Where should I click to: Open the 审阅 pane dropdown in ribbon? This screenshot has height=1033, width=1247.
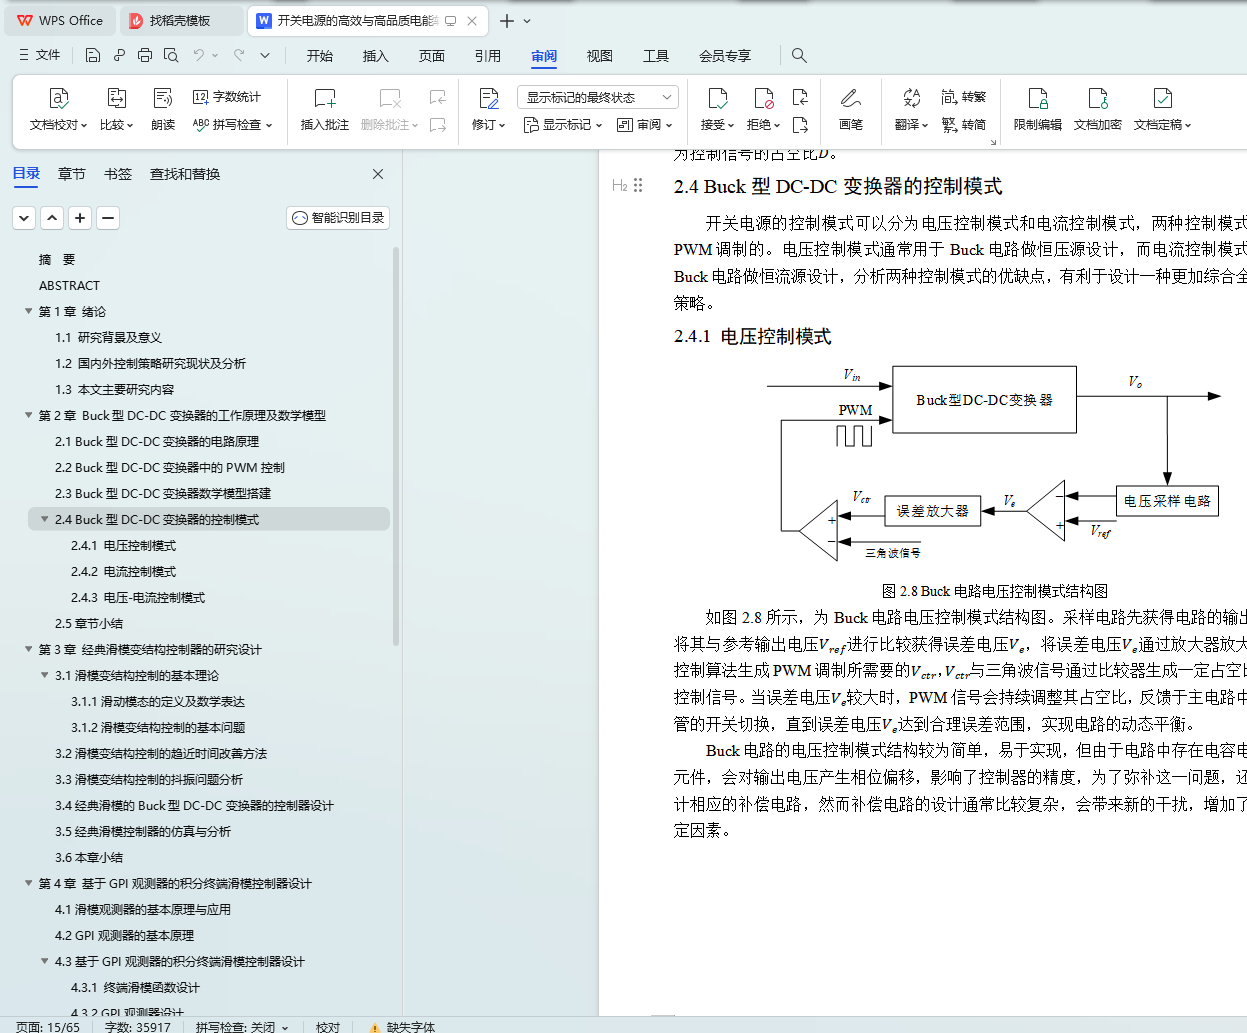[x=645, y=125]
